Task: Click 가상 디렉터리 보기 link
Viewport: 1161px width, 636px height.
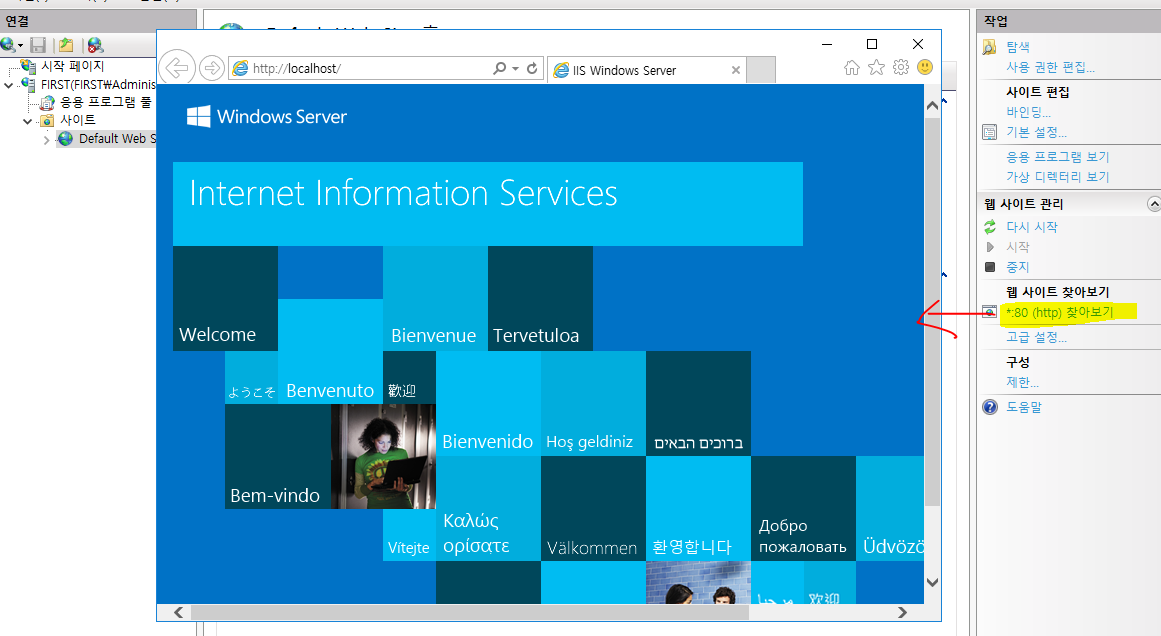Action: click(x=1057, y=177)
